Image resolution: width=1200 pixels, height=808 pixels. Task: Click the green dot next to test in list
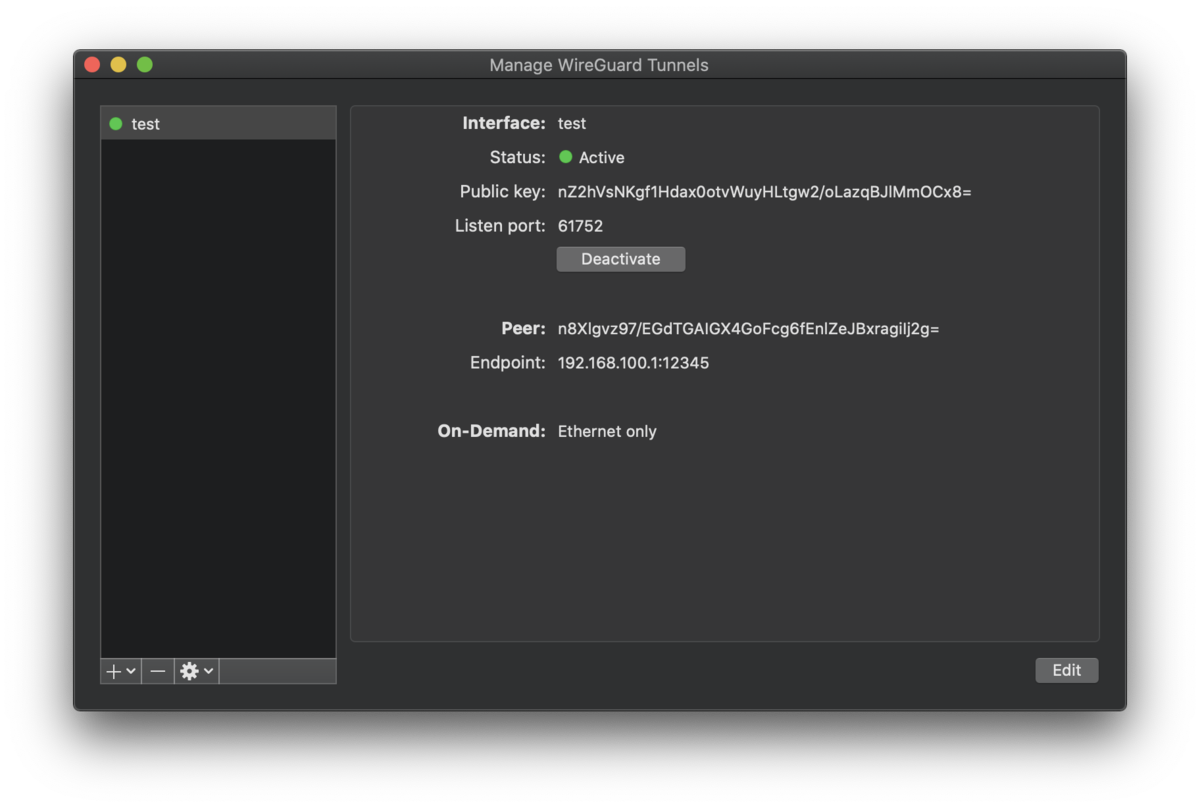coord(116,124)
